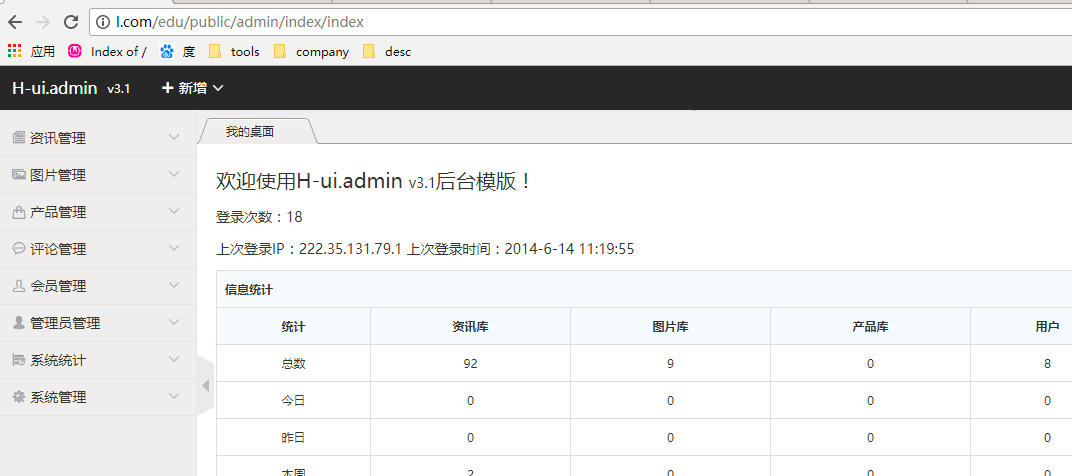The image size is (1072, 476).
Task: Expand the 图片管理 menu chevron
Action: (x=174, y=175)
